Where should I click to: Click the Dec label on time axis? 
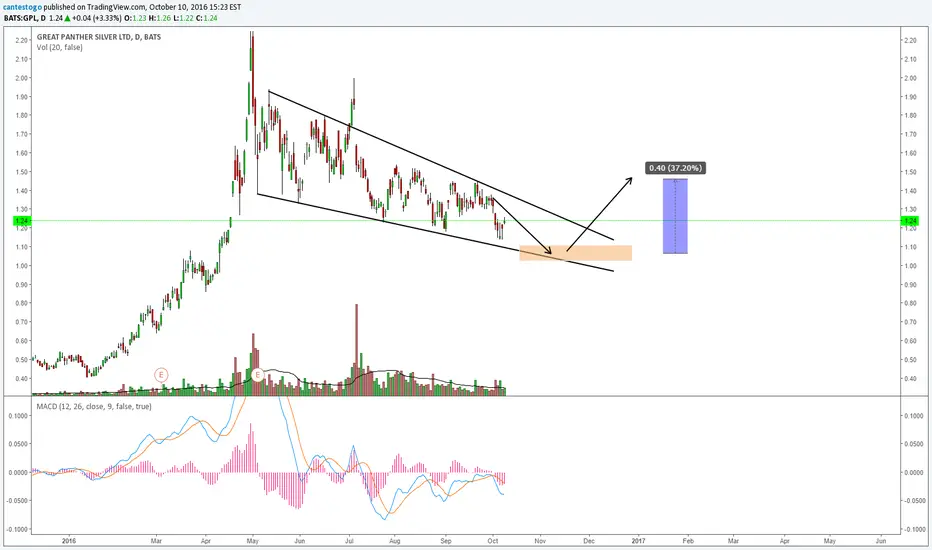pyautogui.click(x=589, y=541)
